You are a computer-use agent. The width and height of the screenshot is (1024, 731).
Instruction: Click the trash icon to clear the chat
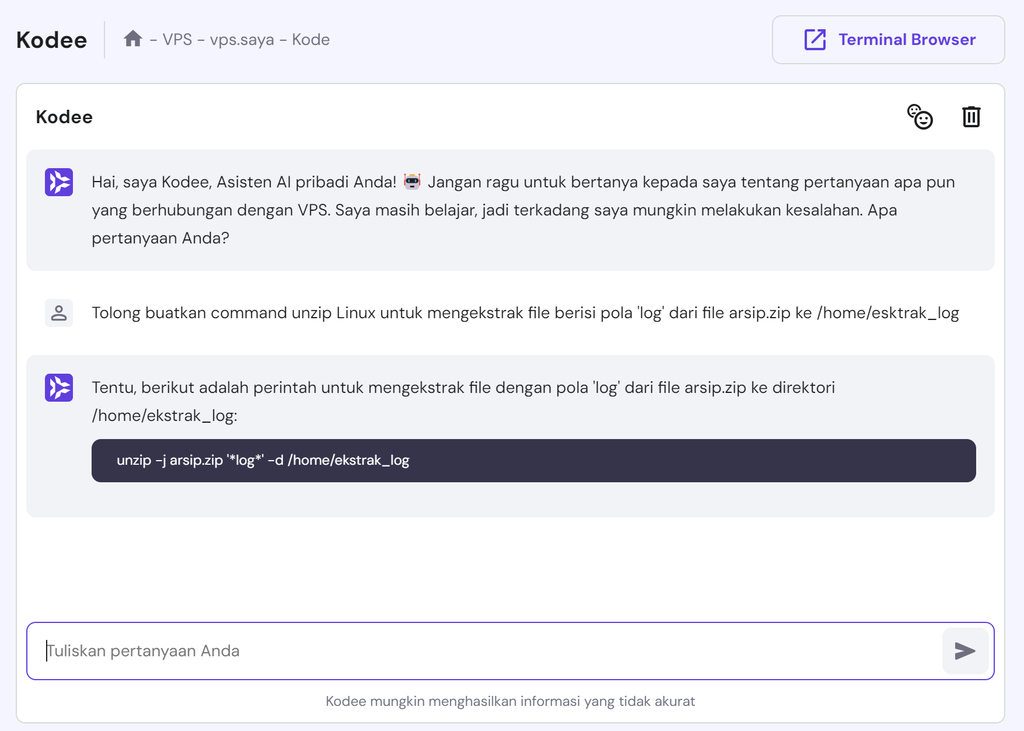coord(971,117)
